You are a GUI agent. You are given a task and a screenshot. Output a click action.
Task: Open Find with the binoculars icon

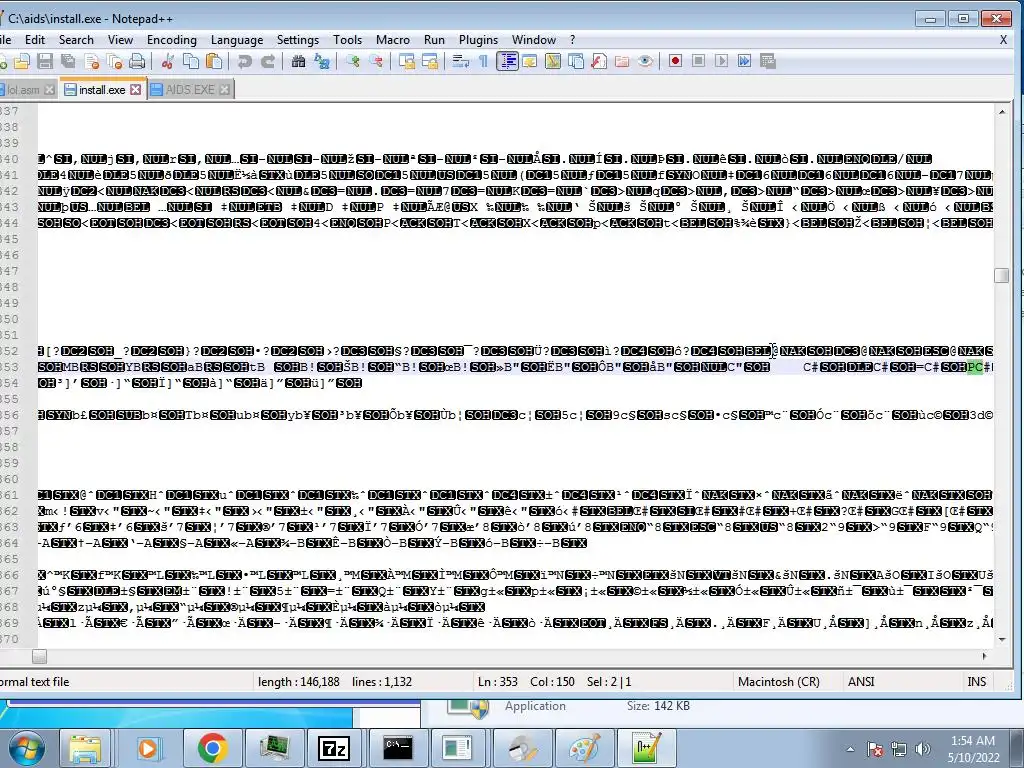298,61
